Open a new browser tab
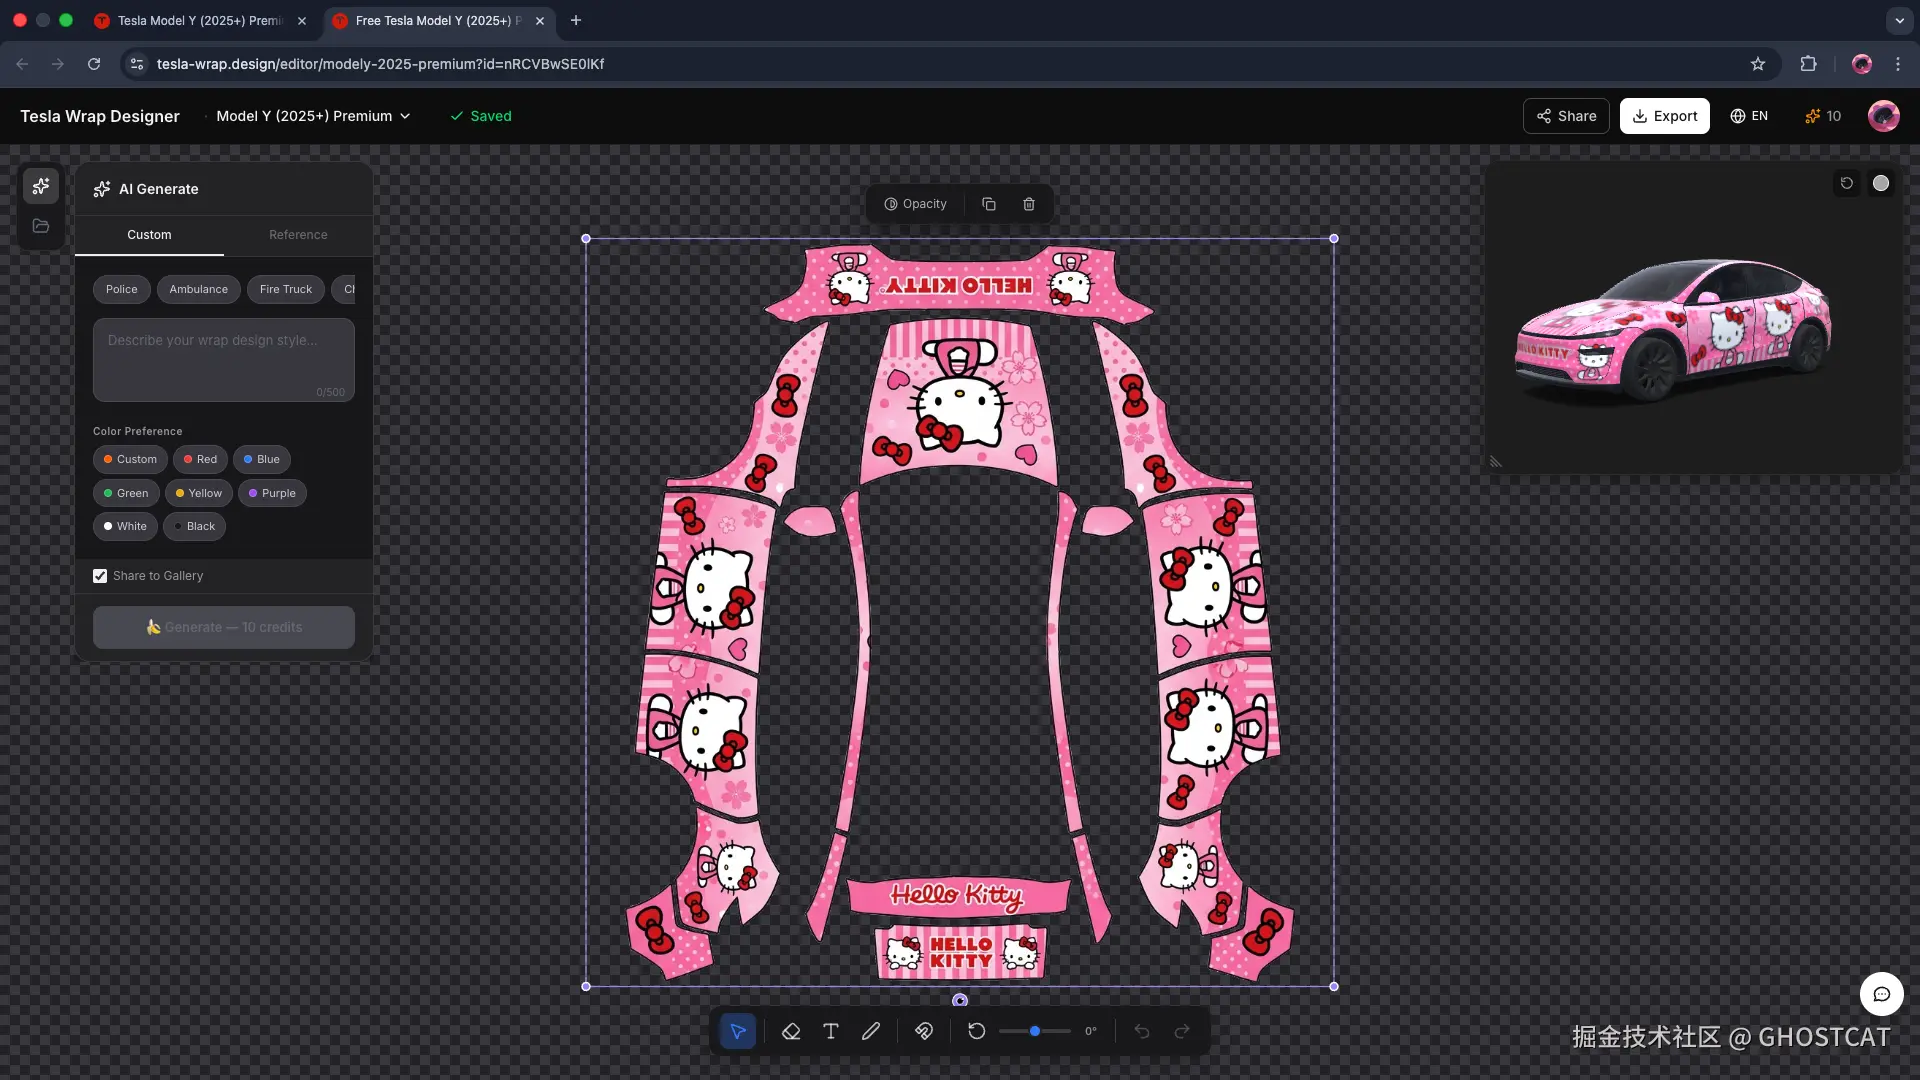Viewport: 1920px width, 1080px height. (576, 20)
